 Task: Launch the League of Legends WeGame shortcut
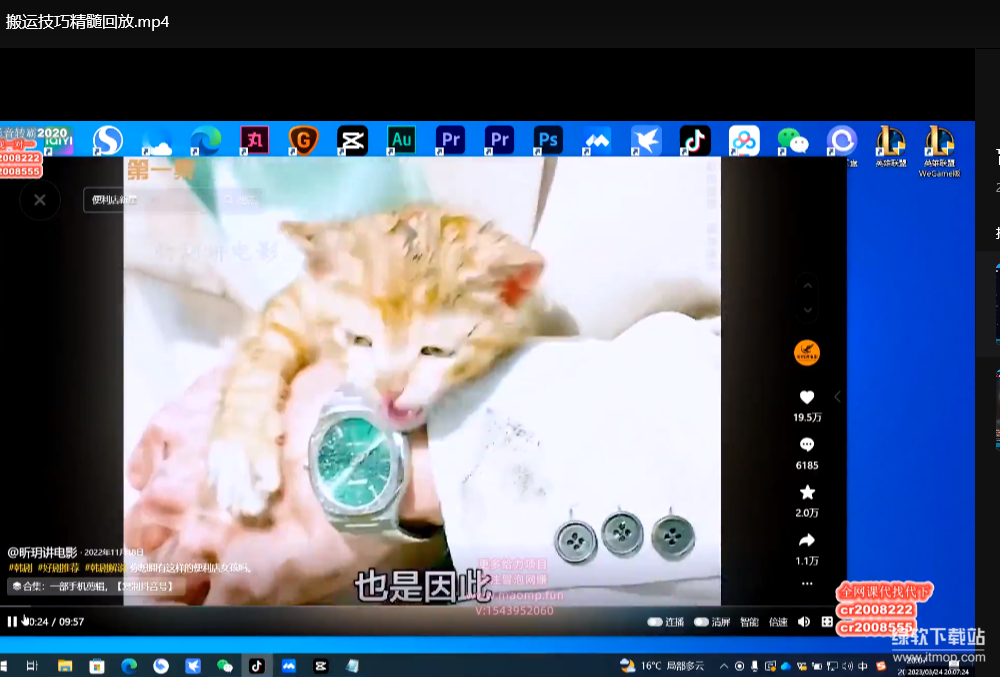click(939, 151)
